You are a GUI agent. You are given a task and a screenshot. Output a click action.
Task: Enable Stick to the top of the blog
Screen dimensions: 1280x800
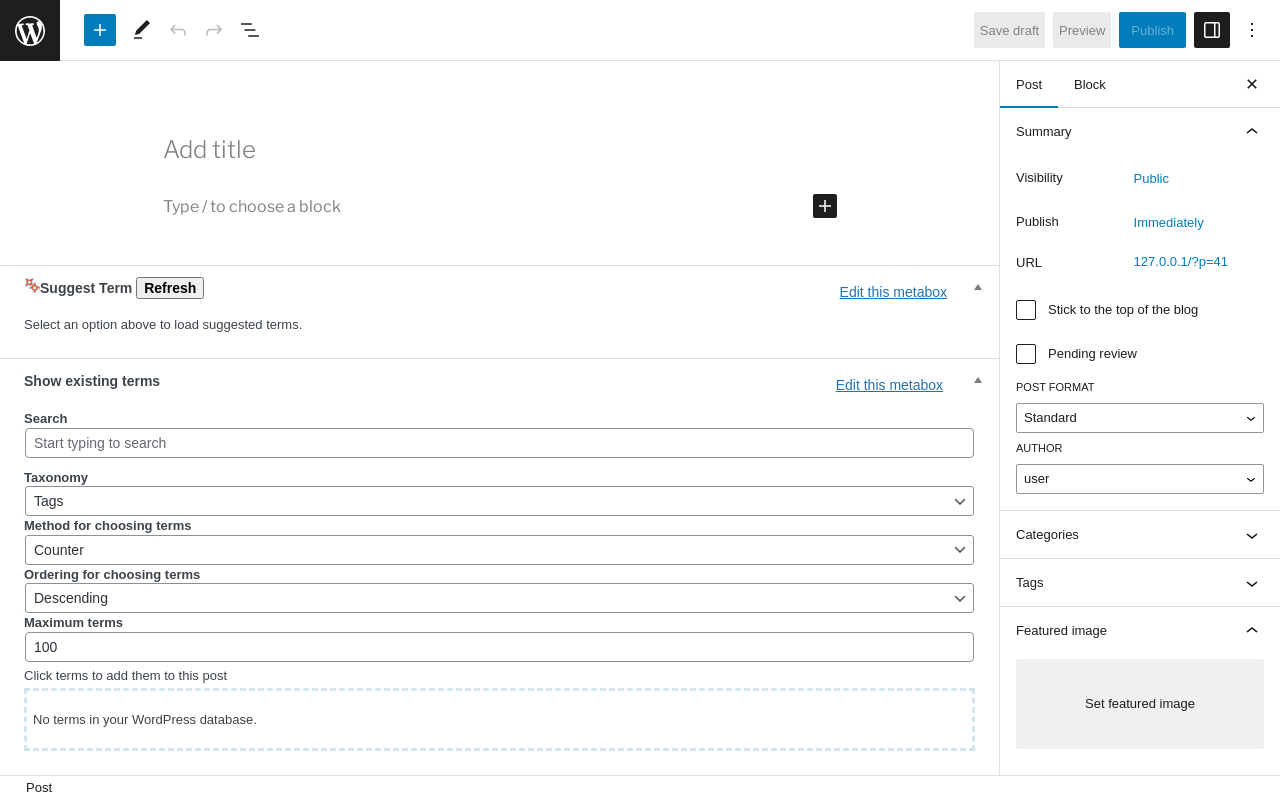1026,310
